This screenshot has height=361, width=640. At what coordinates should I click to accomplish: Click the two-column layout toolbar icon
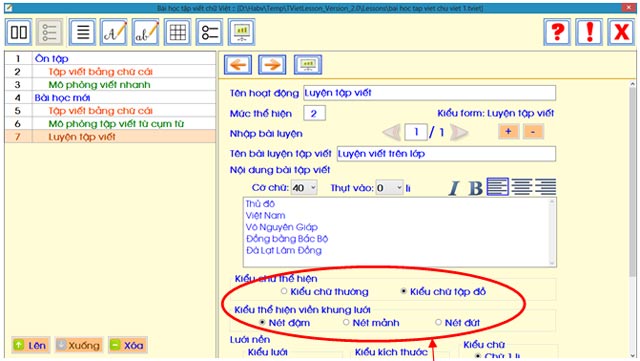click(18, 32)
